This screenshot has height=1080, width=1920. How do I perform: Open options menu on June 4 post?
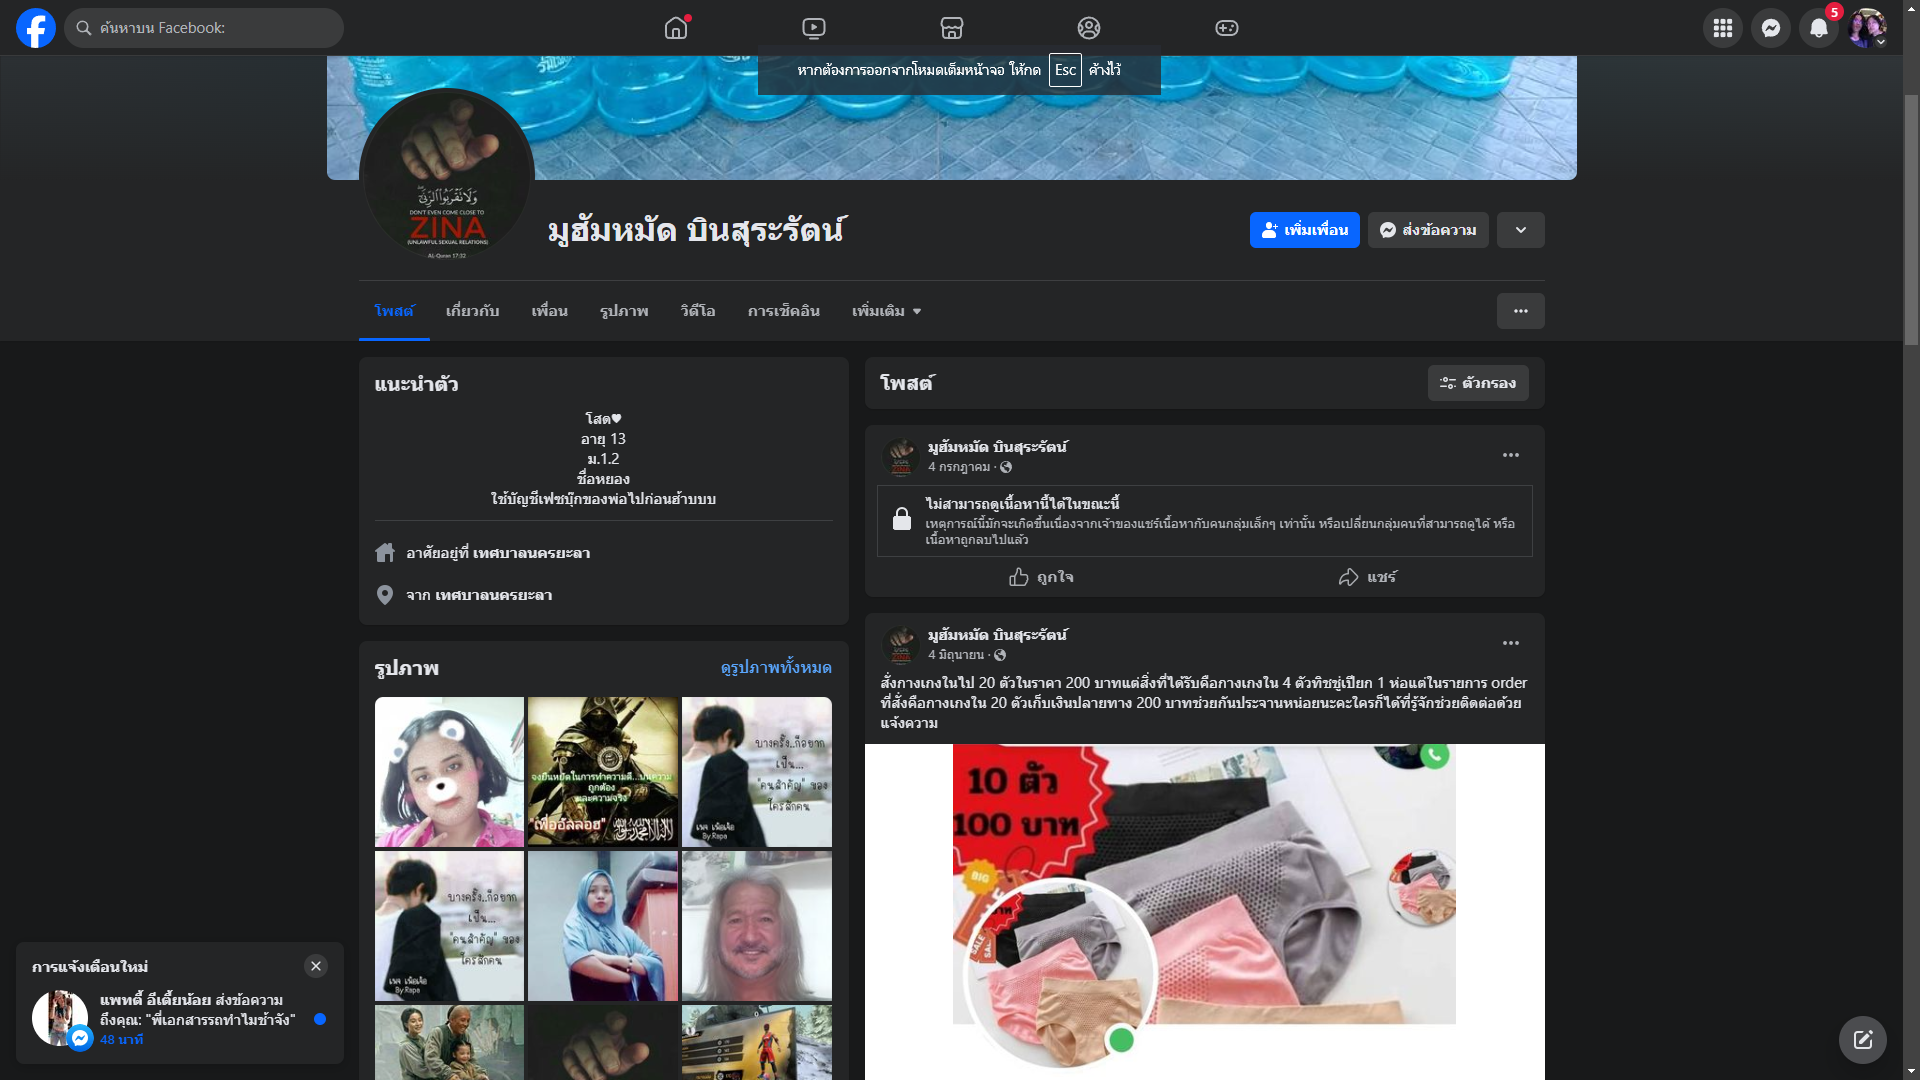click(x=1510, y=643)
